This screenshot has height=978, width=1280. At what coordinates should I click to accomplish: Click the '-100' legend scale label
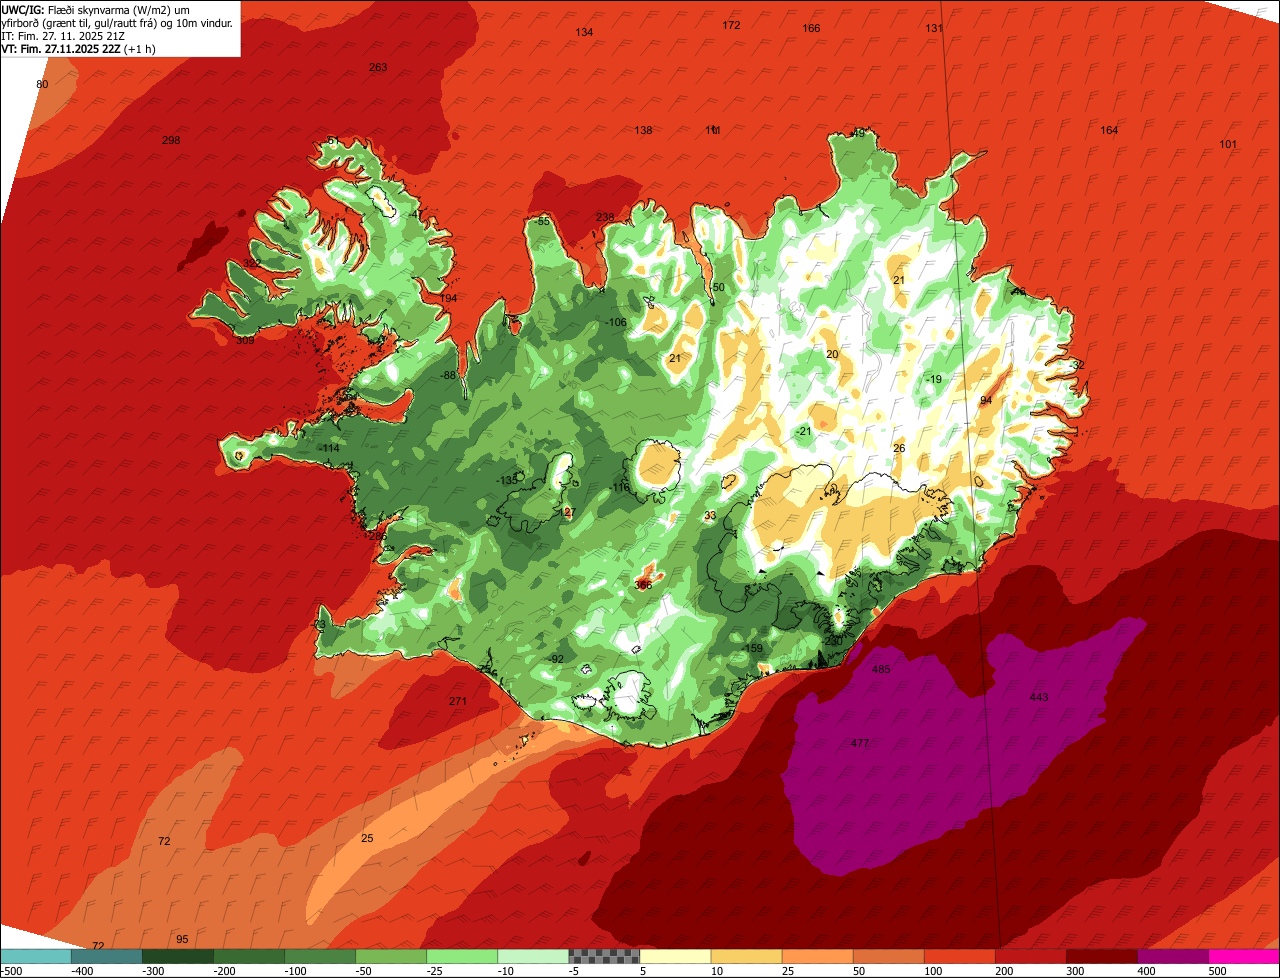coord(294,971)
